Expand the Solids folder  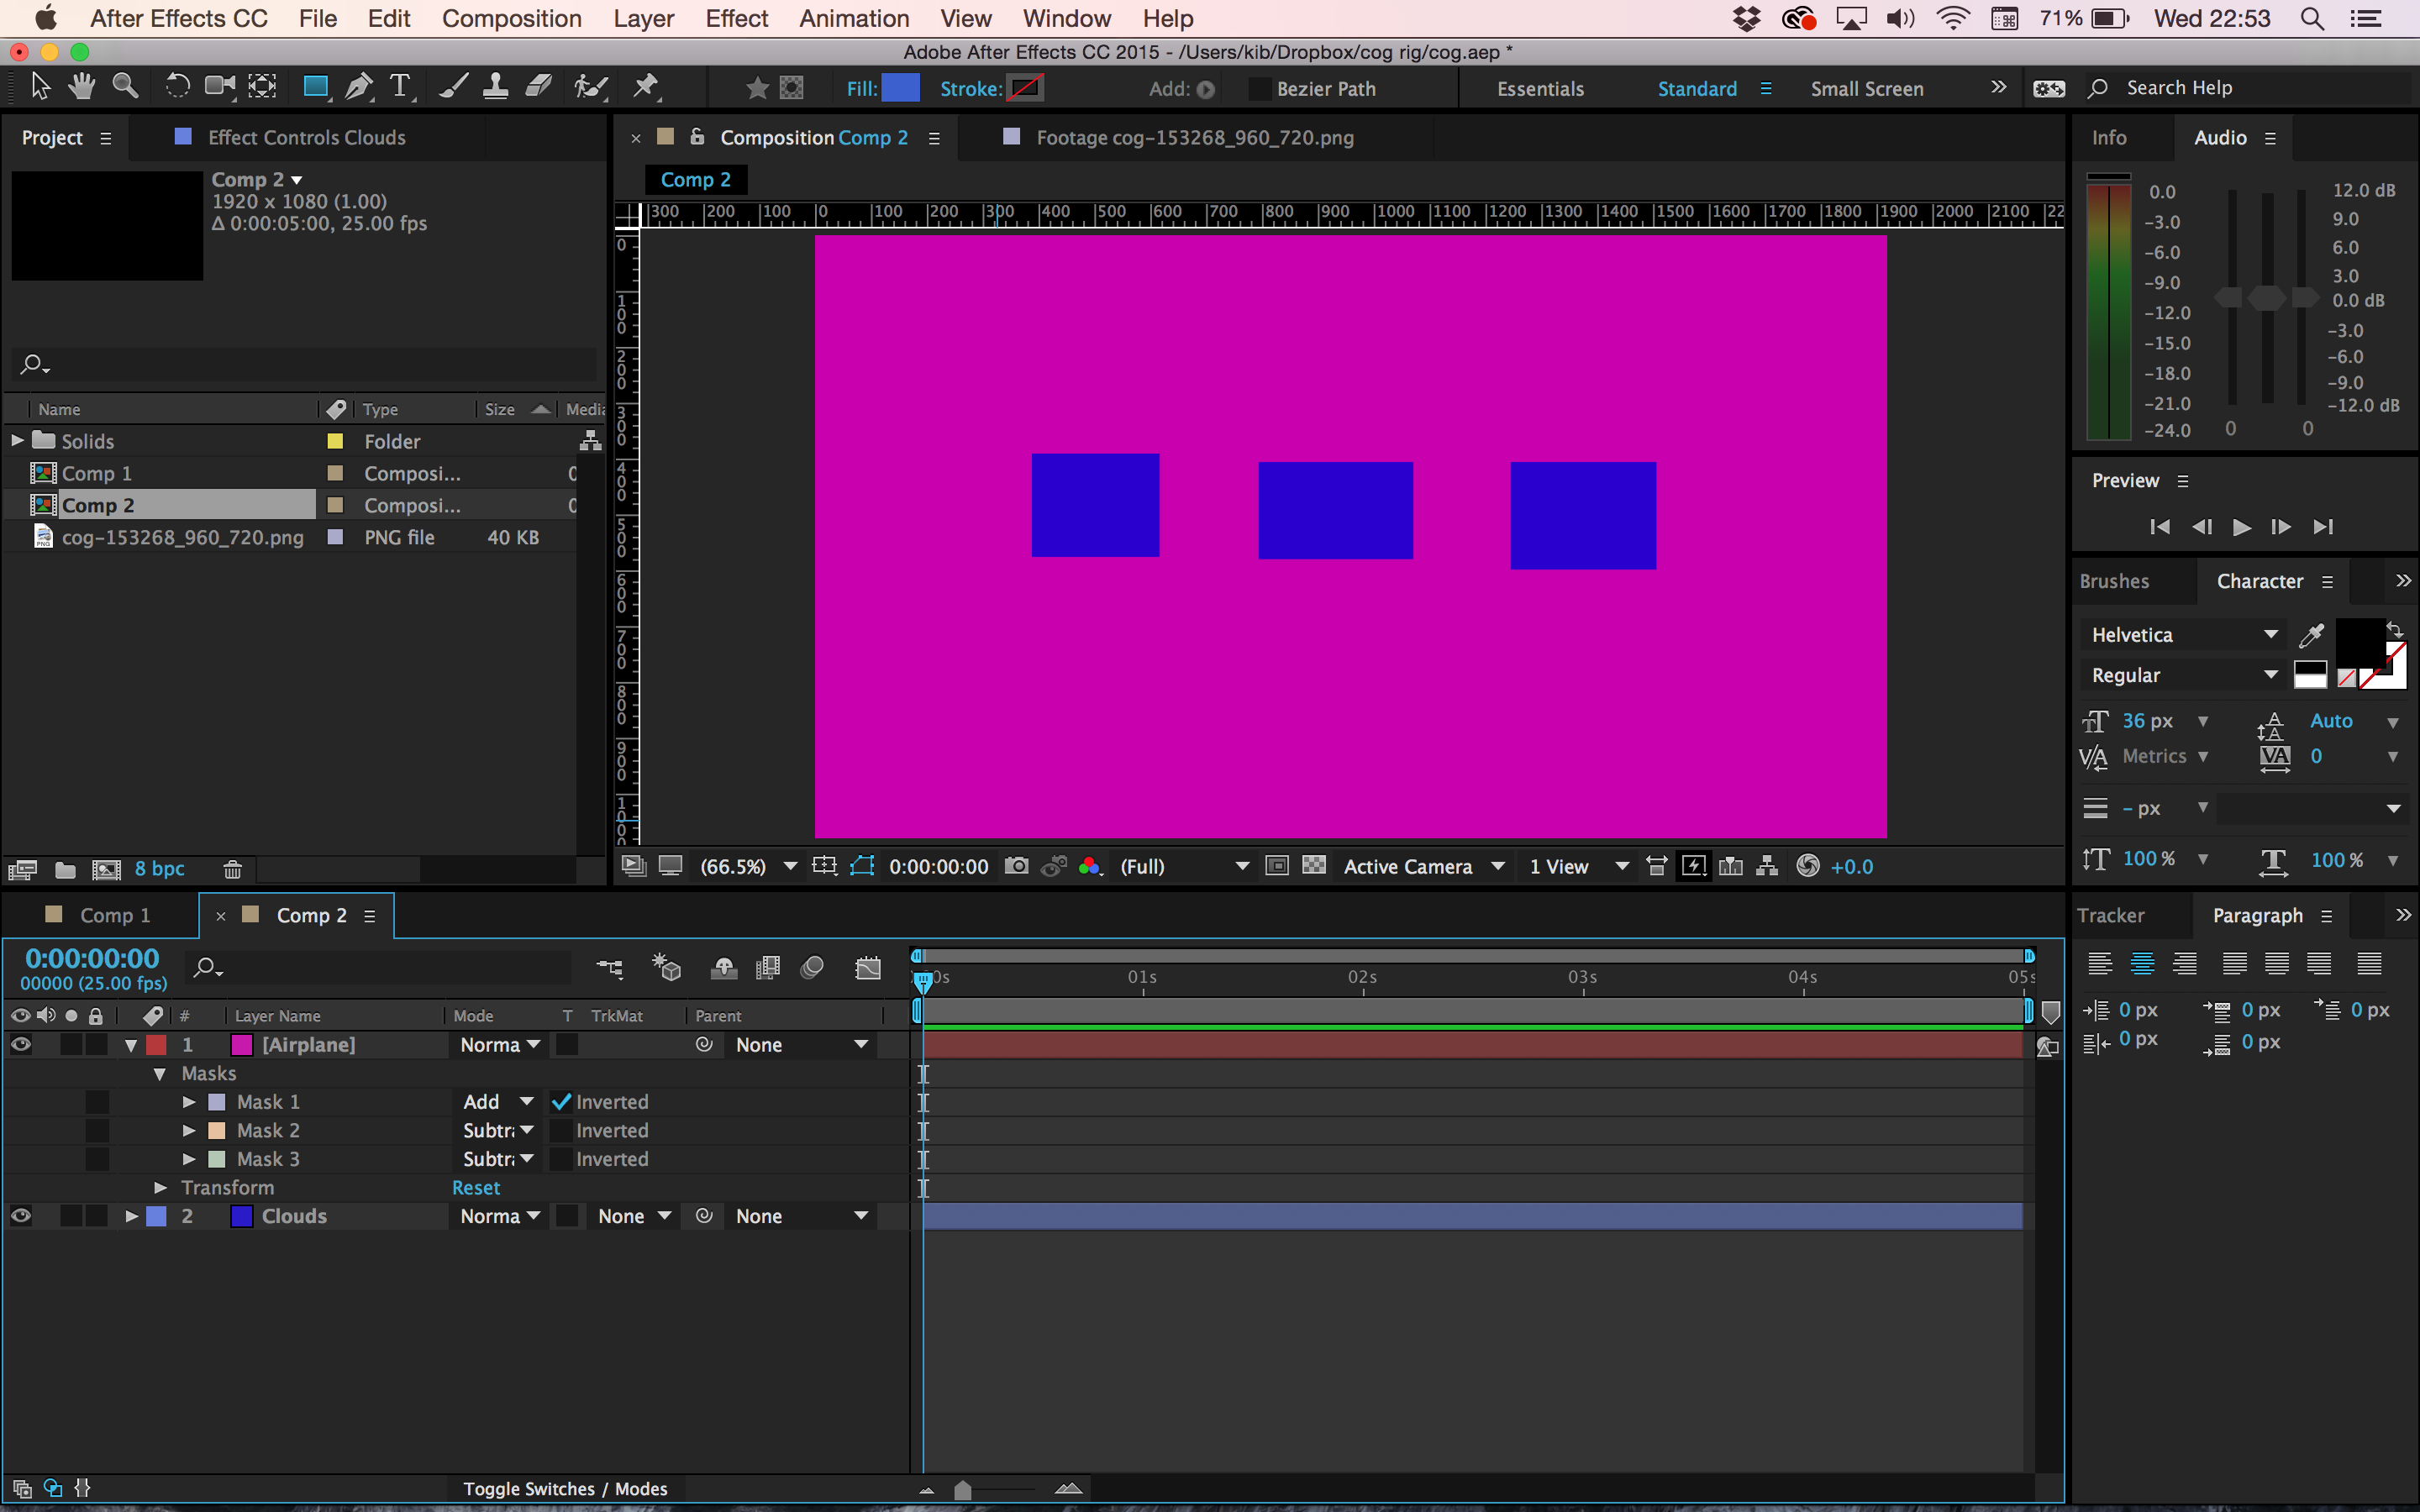[x=17, y=440]
